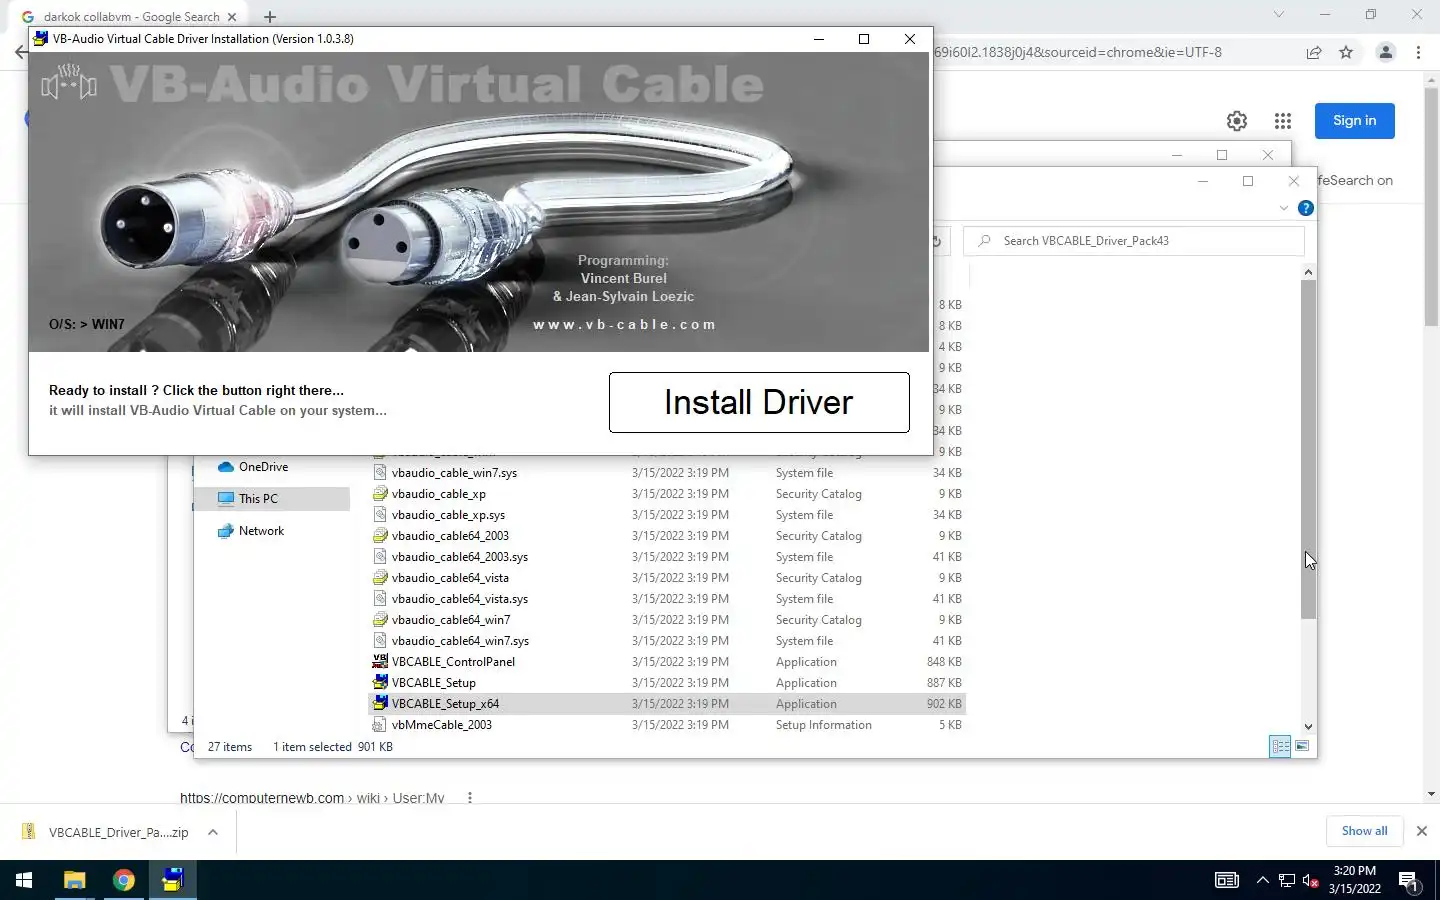Expand download item options chevron

pos(212,832)
